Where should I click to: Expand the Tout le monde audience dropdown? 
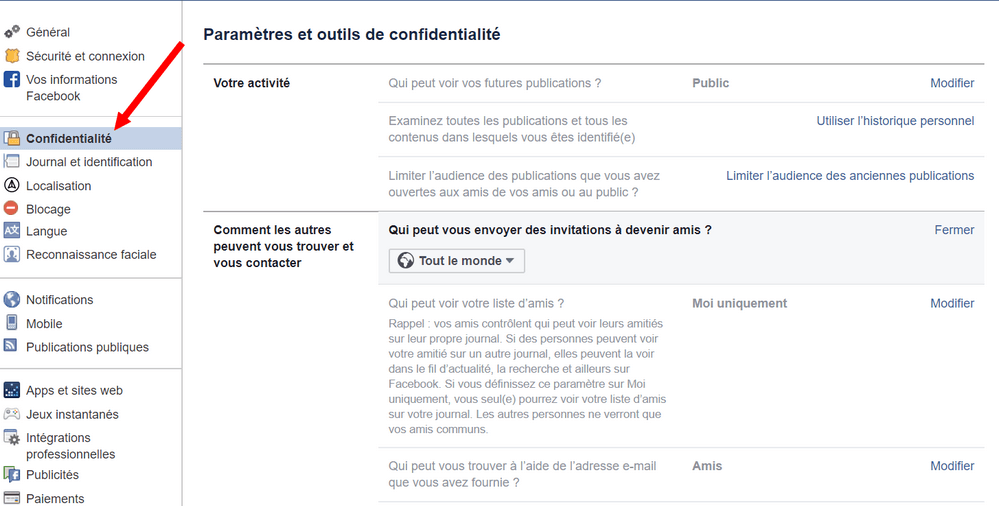457,261
